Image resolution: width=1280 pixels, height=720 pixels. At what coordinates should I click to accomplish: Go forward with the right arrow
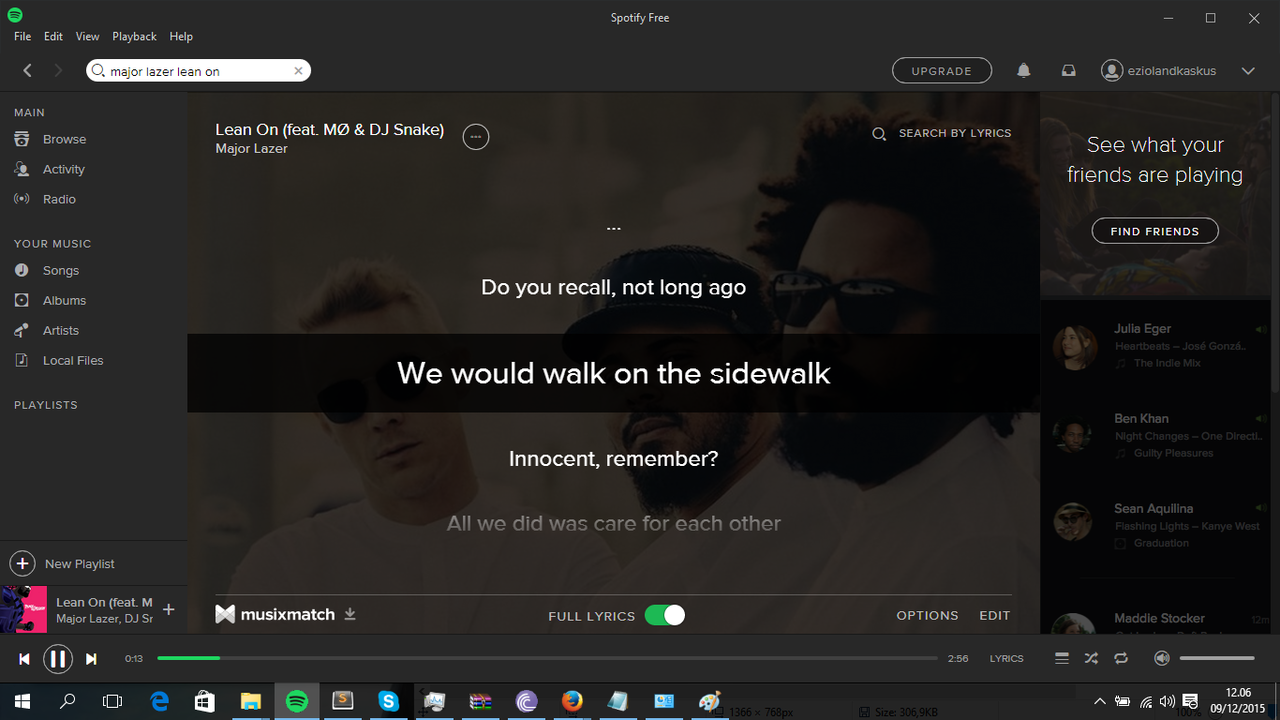click(x=58, y=71)
